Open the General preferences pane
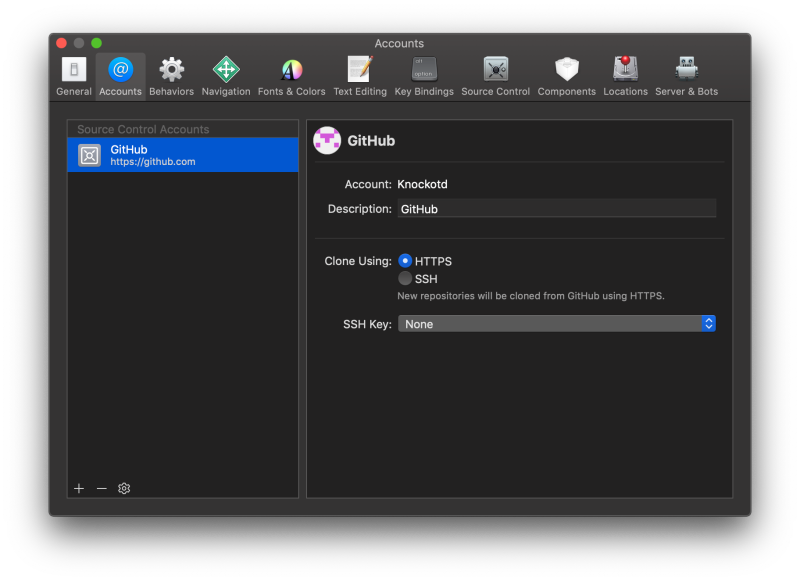This screenshot has width=800, height=581. [x=74, y=77]
